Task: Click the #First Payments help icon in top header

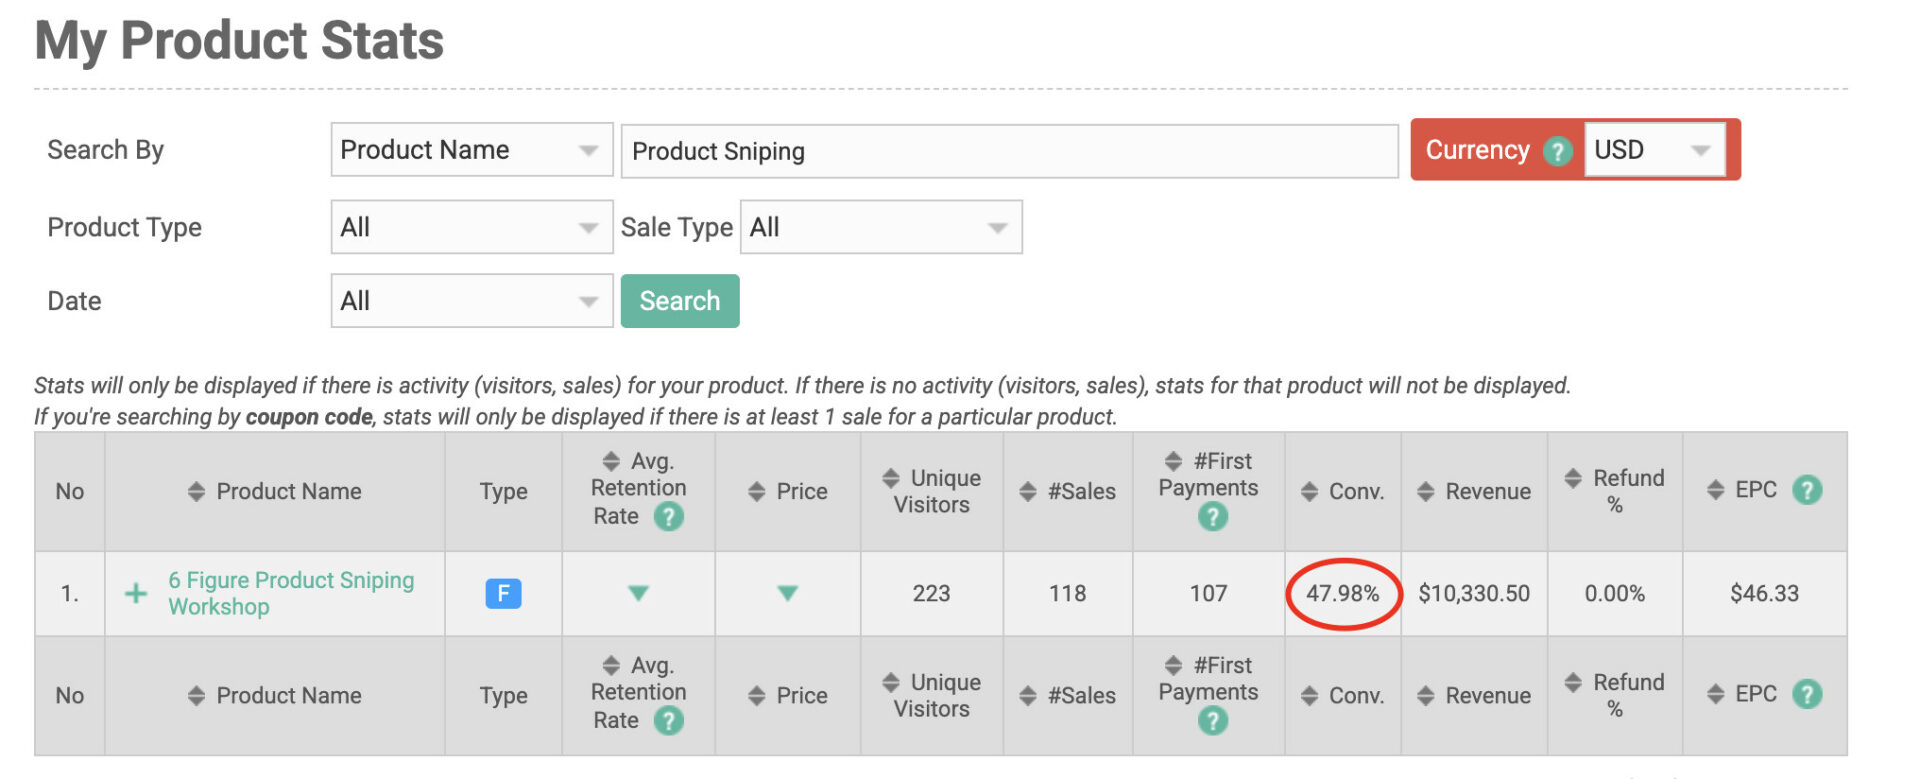Action: tap(1212, 517)
